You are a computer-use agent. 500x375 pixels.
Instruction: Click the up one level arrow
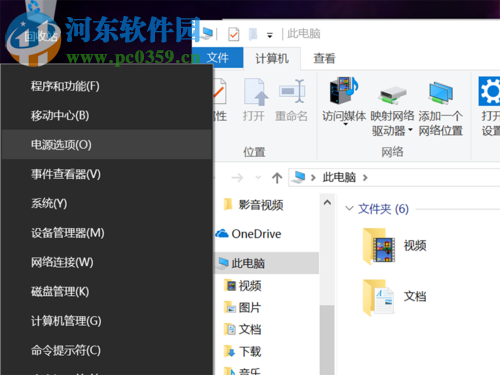point(277,178)
